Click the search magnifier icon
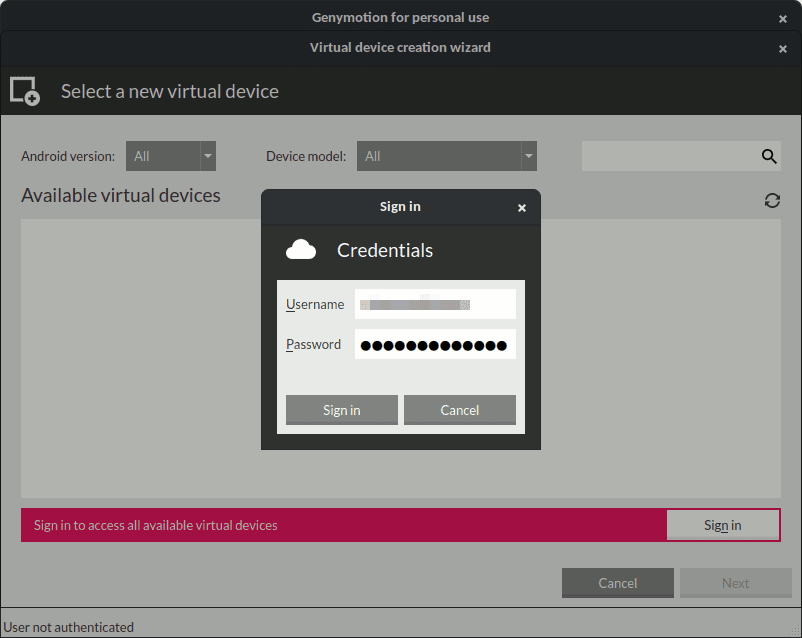Screen dimensions: 802x638 (x=769, y=156)
